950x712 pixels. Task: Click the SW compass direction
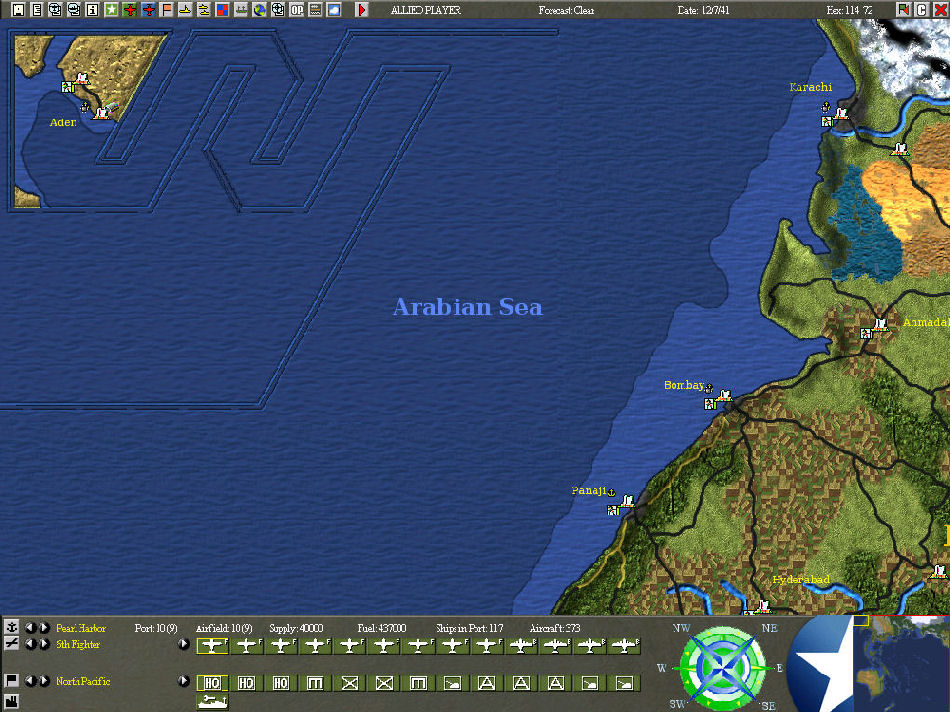(678, 704)
